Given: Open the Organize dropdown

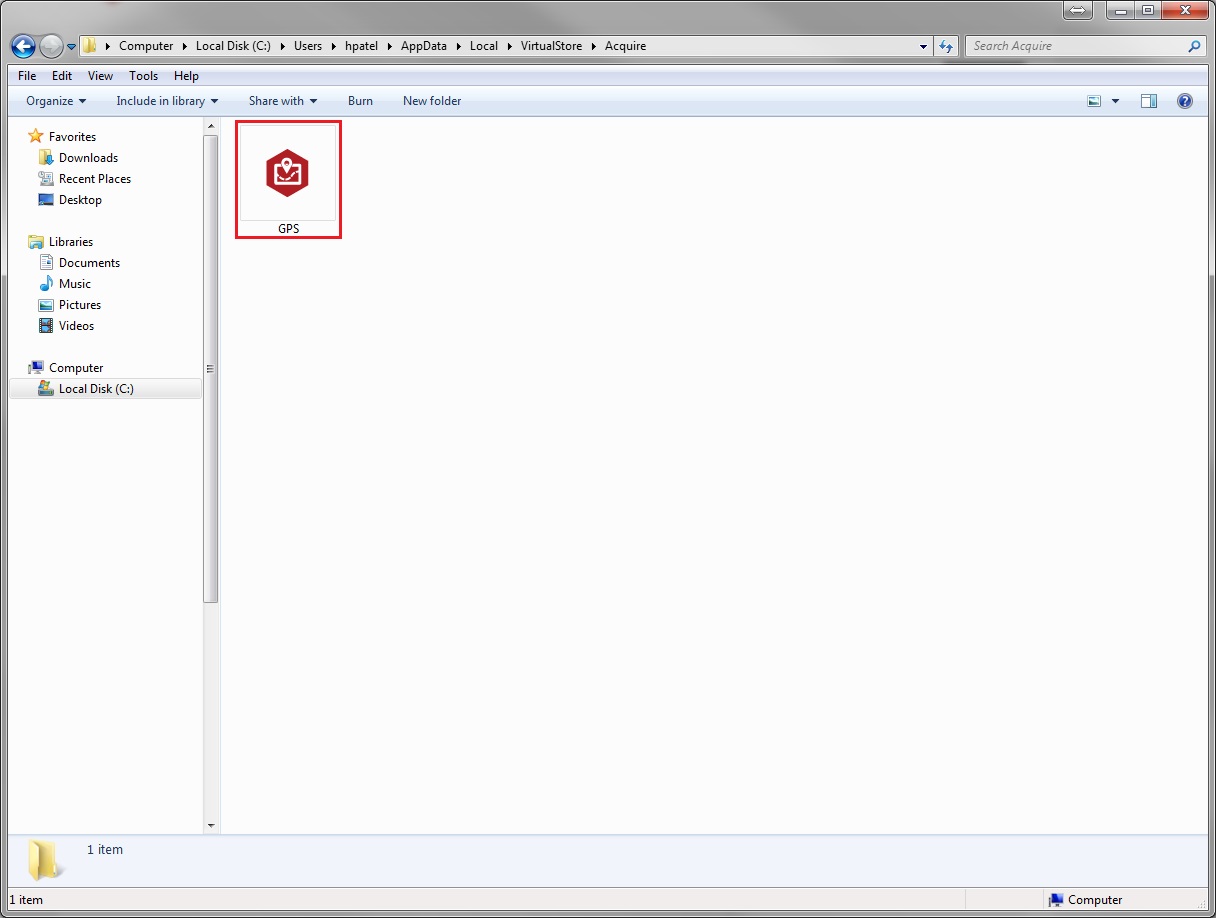Looking at the screenshot, I should point(56,101).
